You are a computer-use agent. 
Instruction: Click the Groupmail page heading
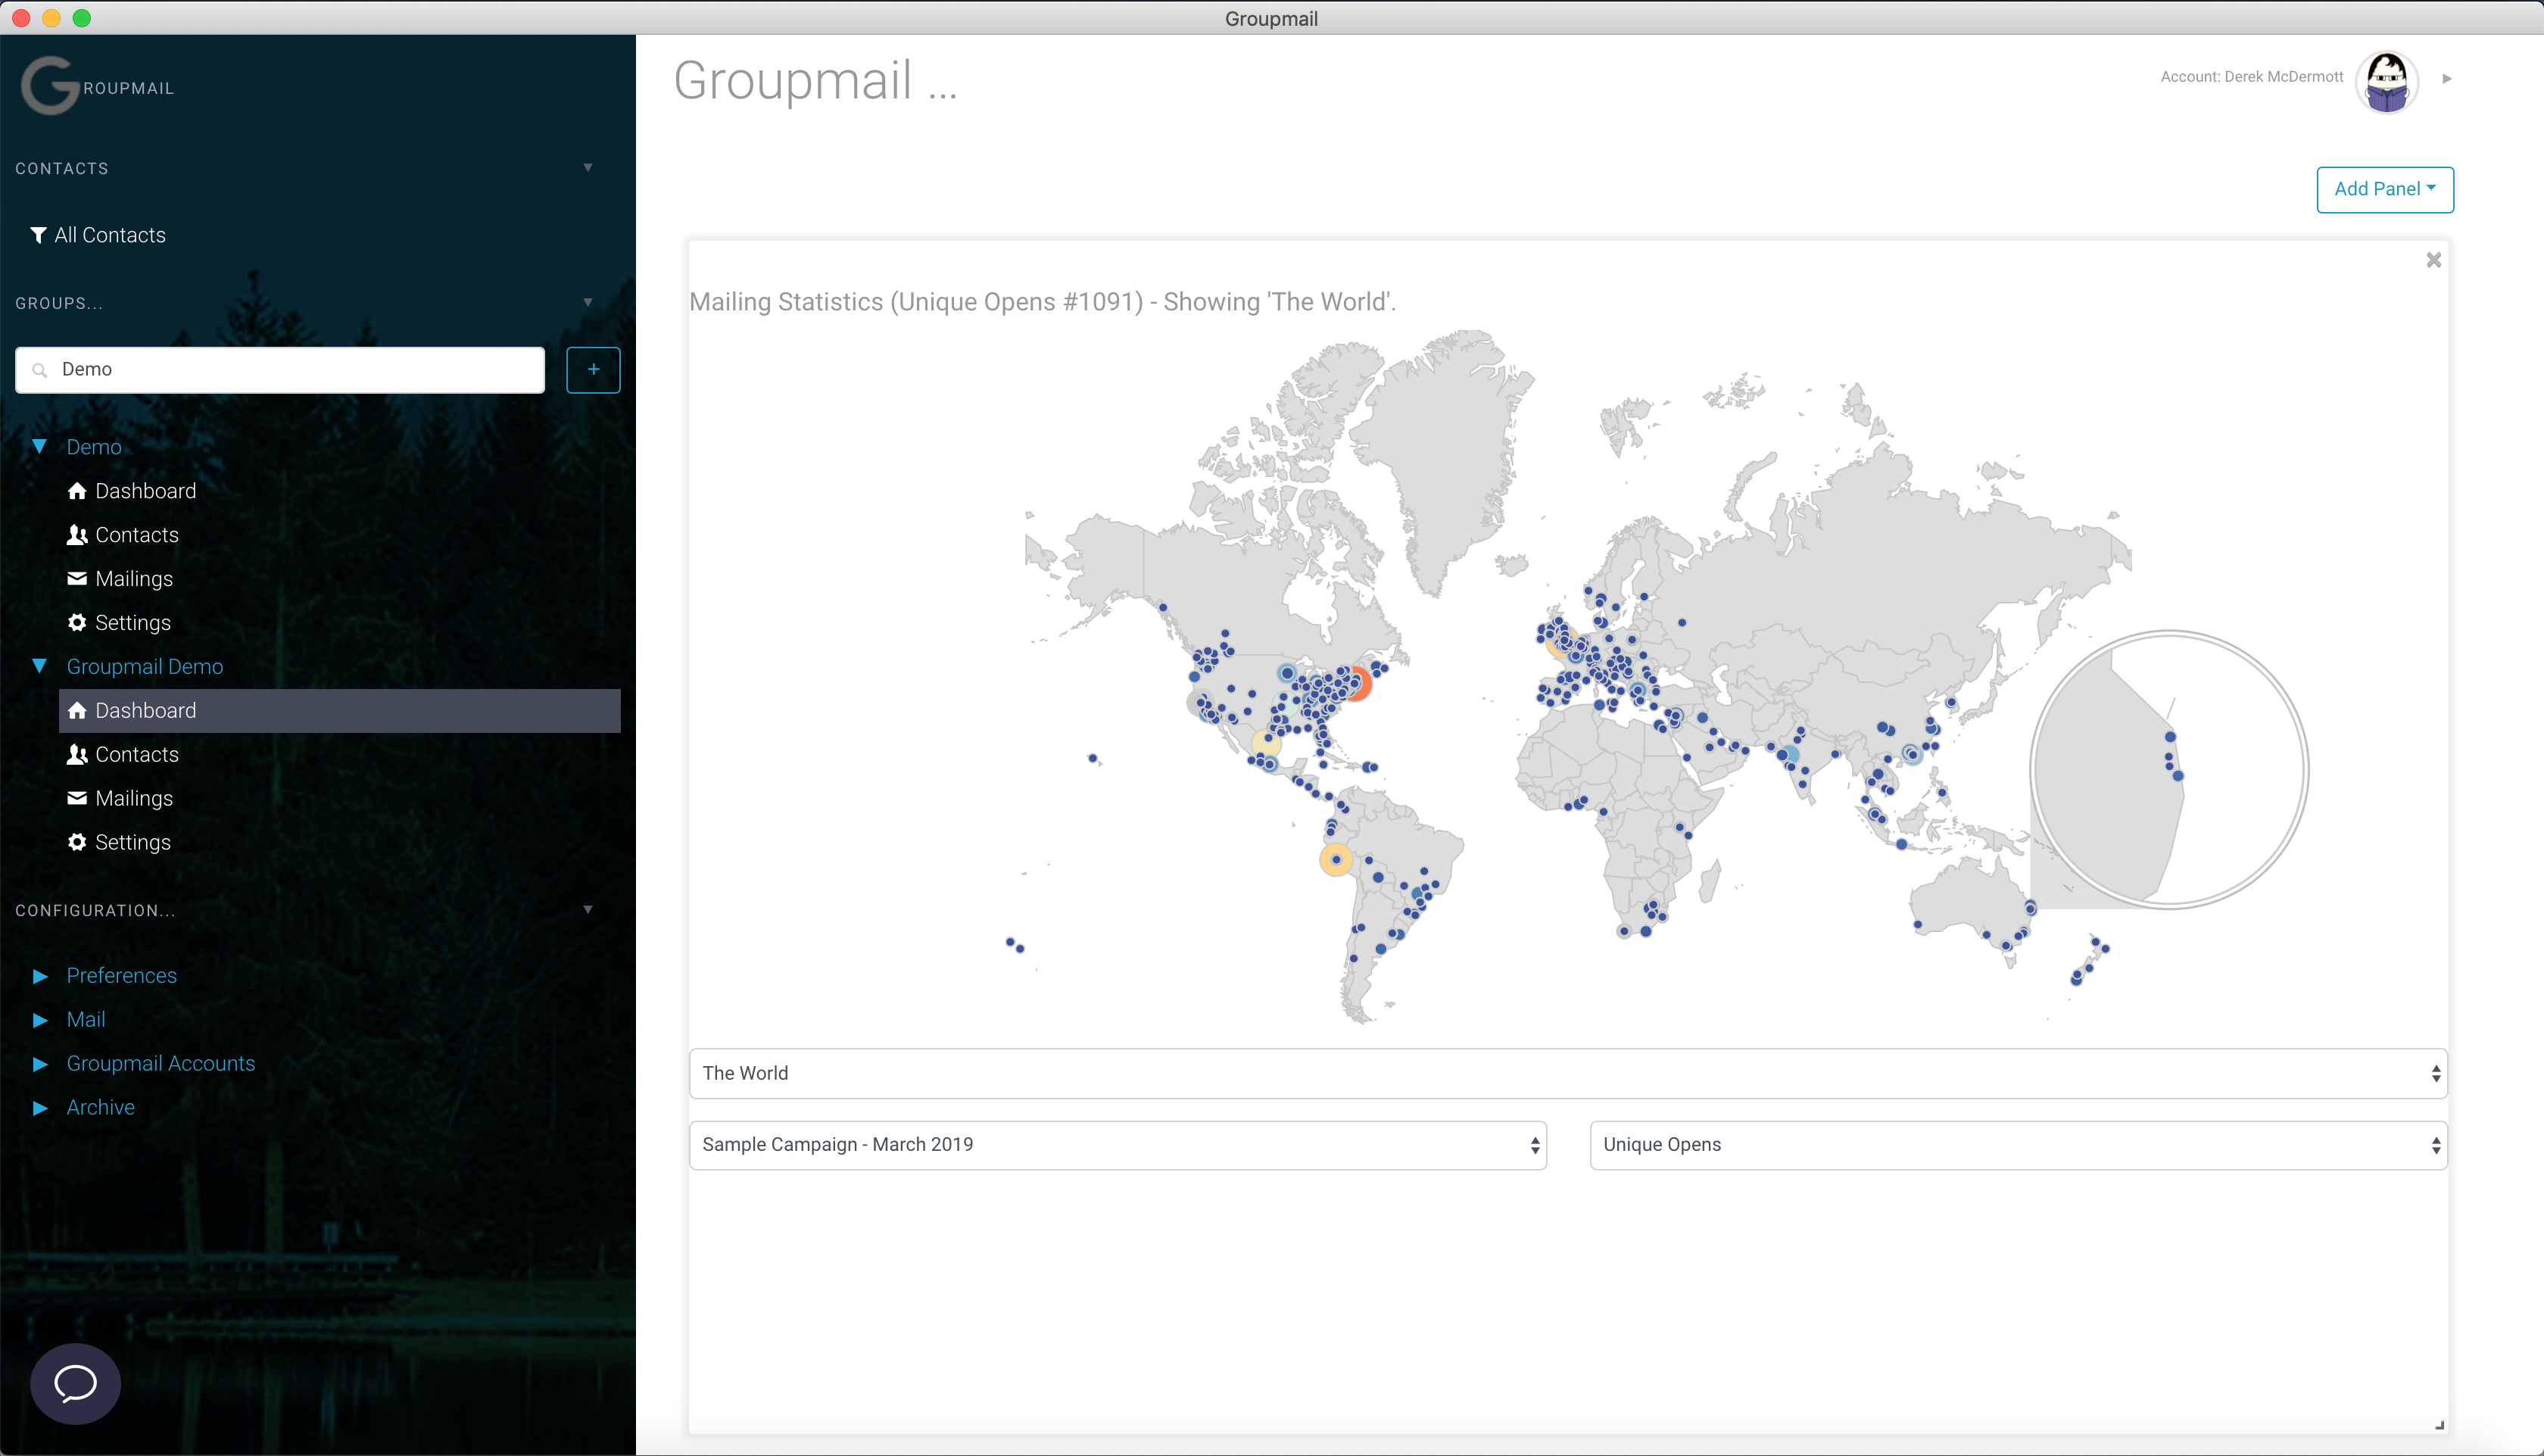[x=816, y=80]
